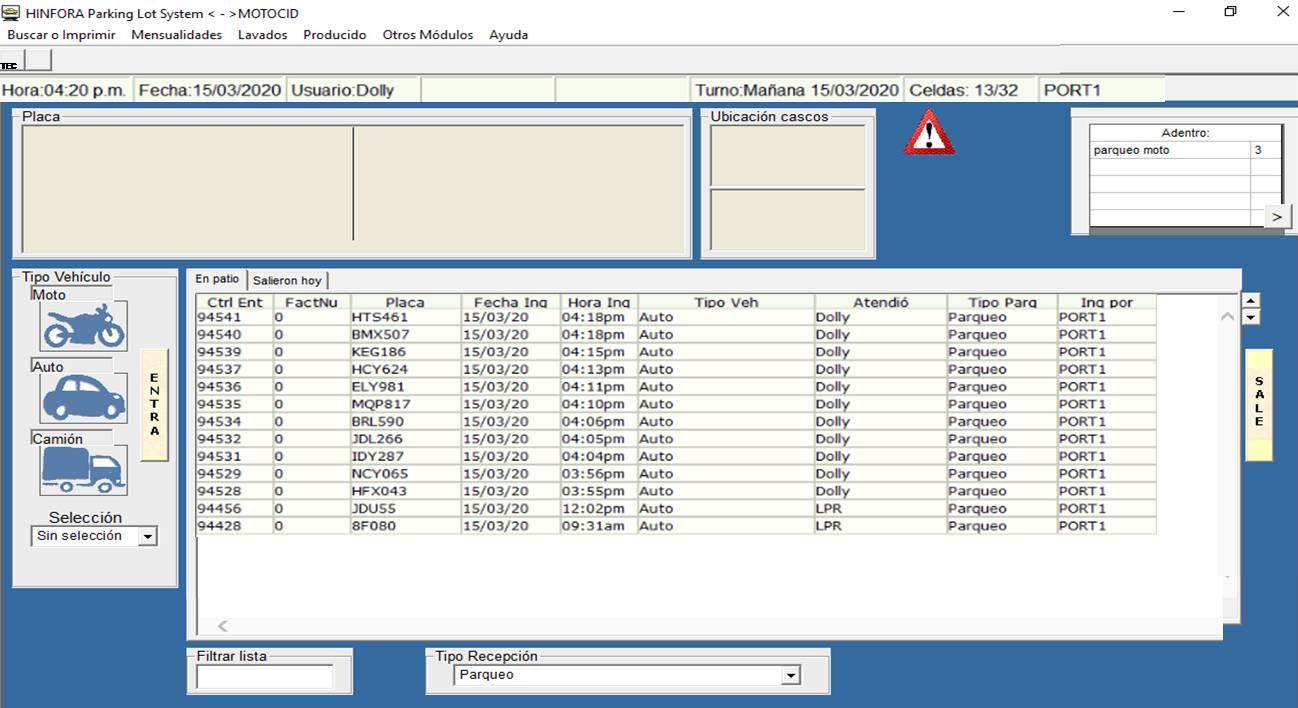Screen dimensions: 1298x708
Task: Switch to the Salieron hoy tab
Action: pyautogui.click(x=287, y=281)
